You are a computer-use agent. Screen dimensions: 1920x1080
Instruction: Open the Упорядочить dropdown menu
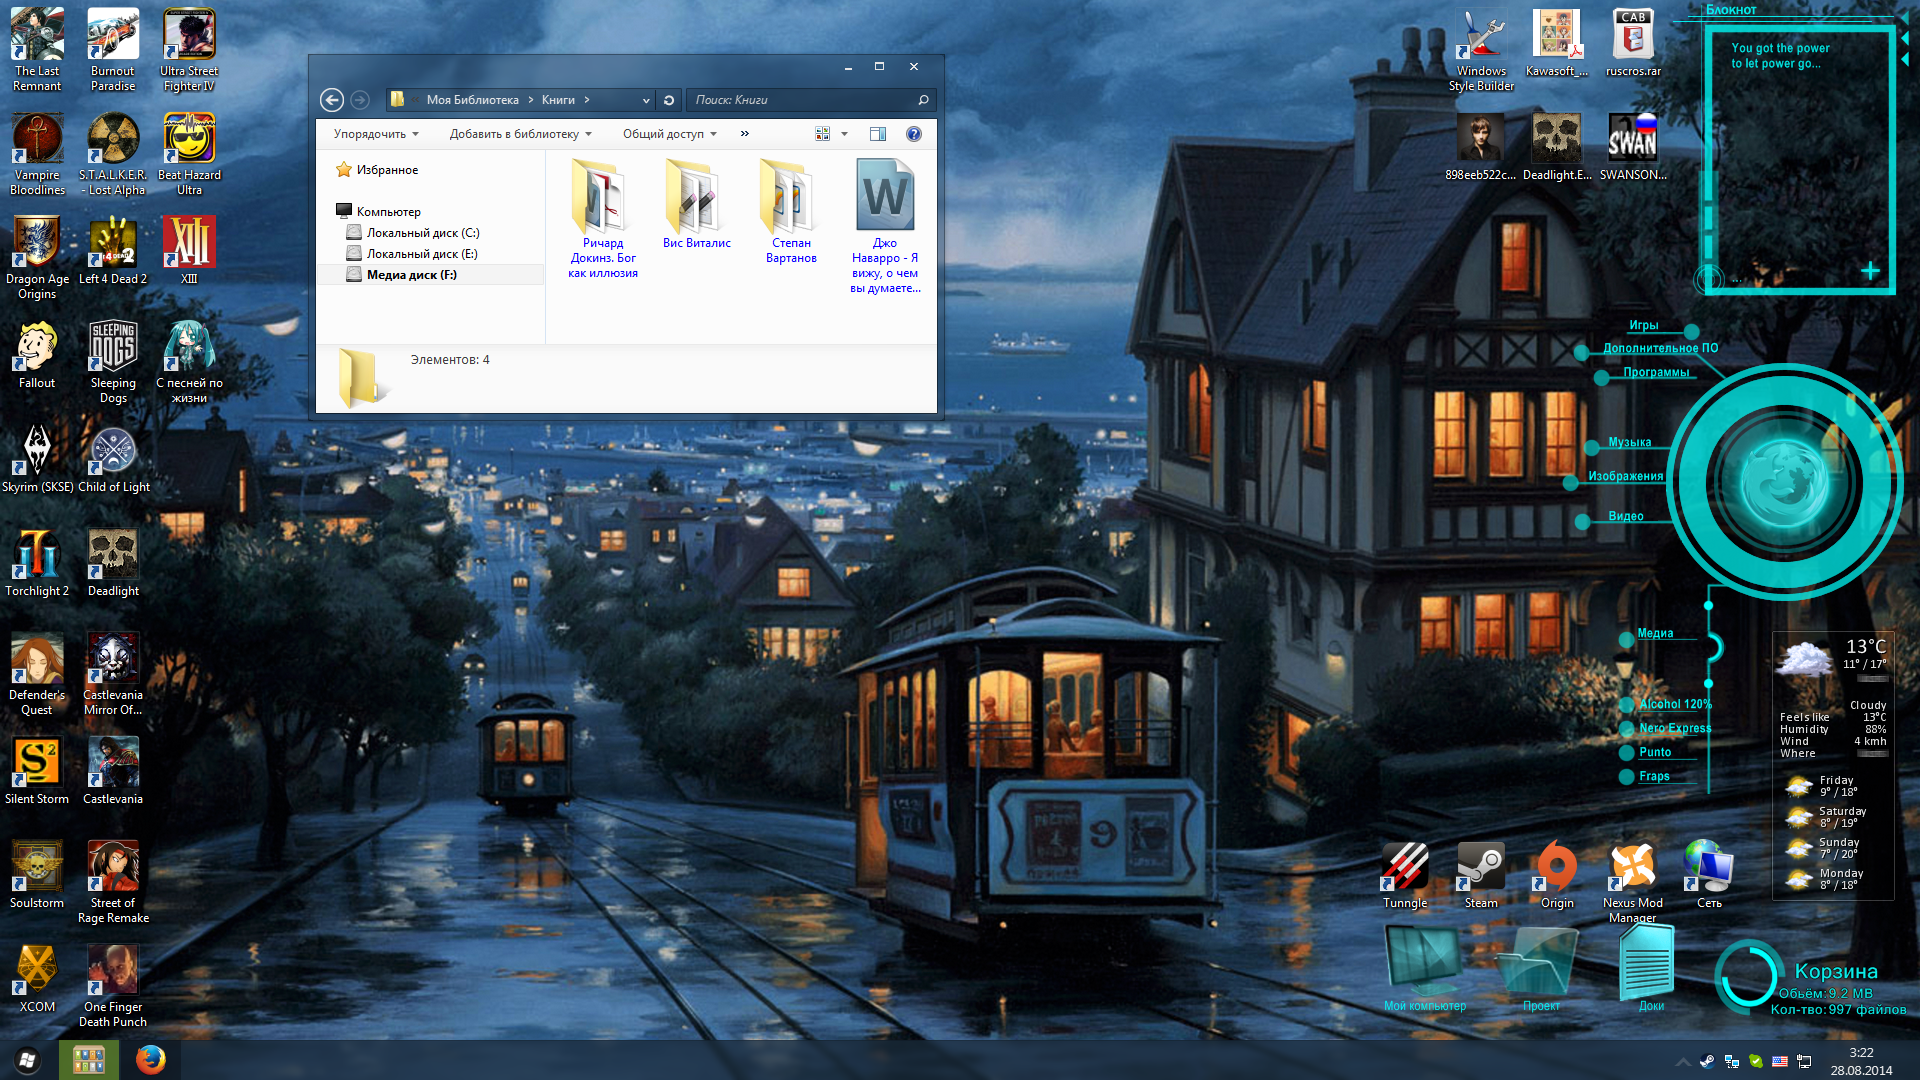[376, 134]
